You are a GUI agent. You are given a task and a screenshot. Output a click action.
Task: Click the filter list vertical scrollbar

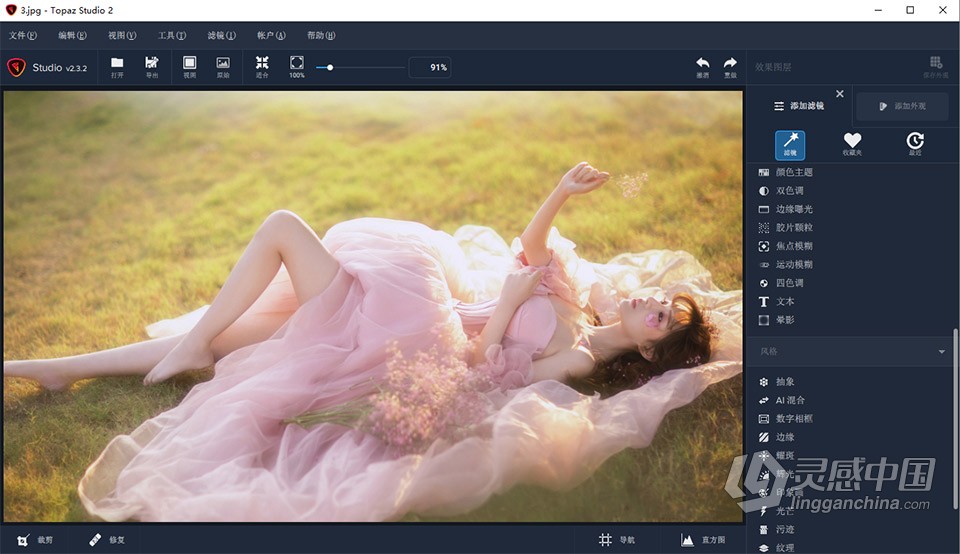(955, 419)
